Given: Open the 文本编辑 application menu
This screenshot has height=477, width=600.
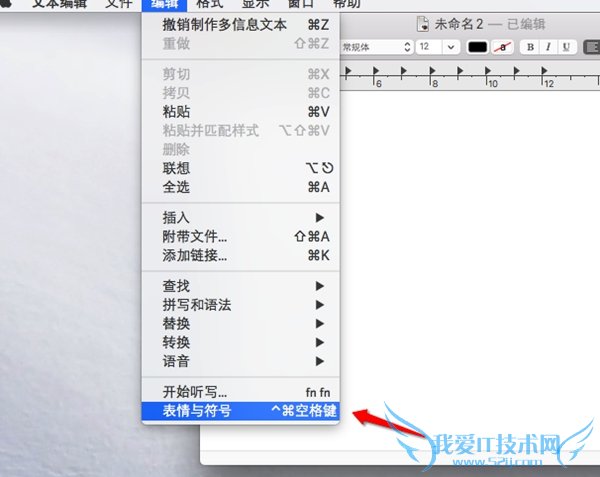Looking at the screenshot, I should pos(60,4).
